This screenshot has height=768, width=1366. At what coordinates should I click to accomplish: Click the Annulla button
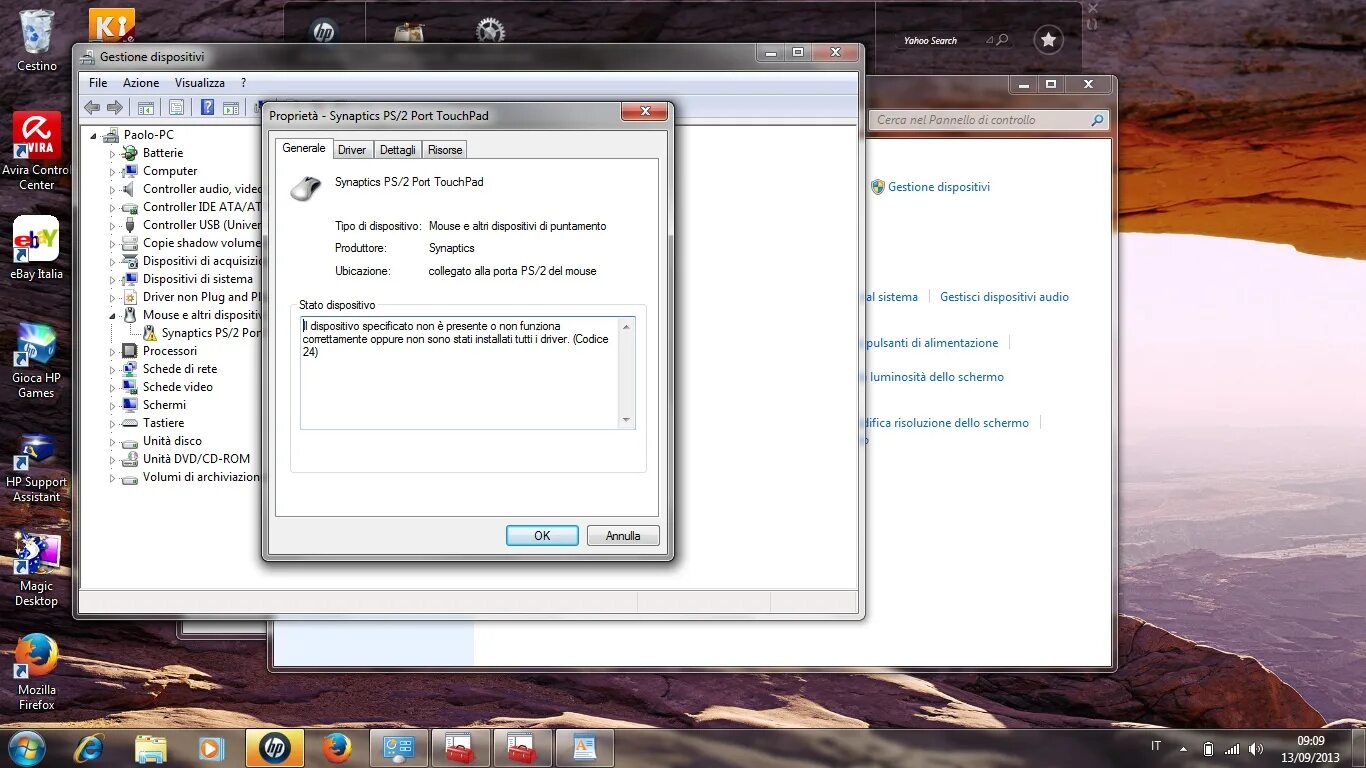[623, 536]
